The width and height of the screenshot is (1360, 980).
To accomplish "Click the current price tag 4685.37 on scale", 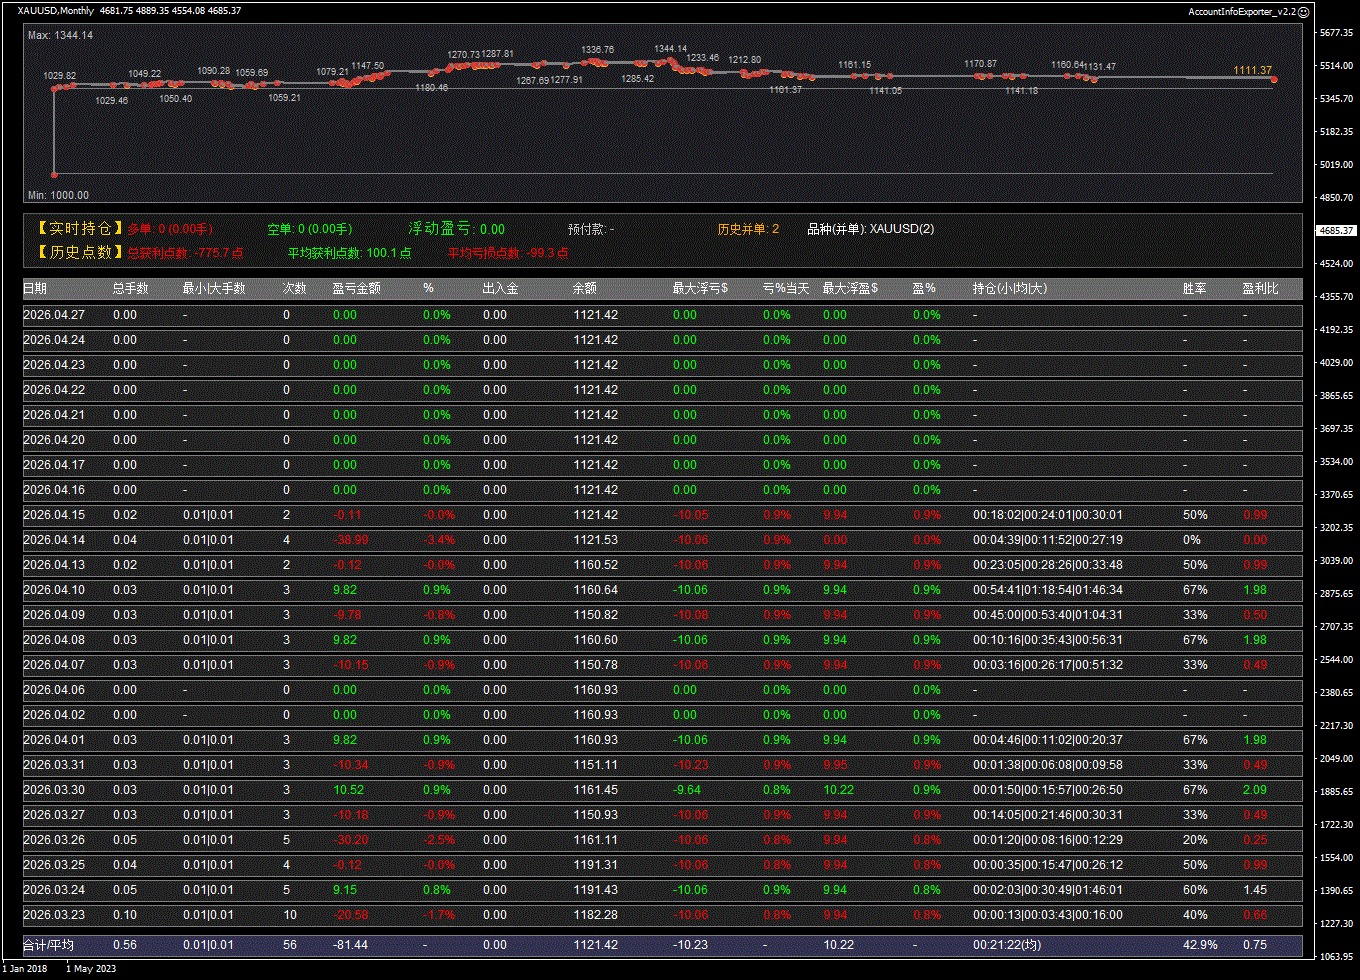I will [1337, 231].
